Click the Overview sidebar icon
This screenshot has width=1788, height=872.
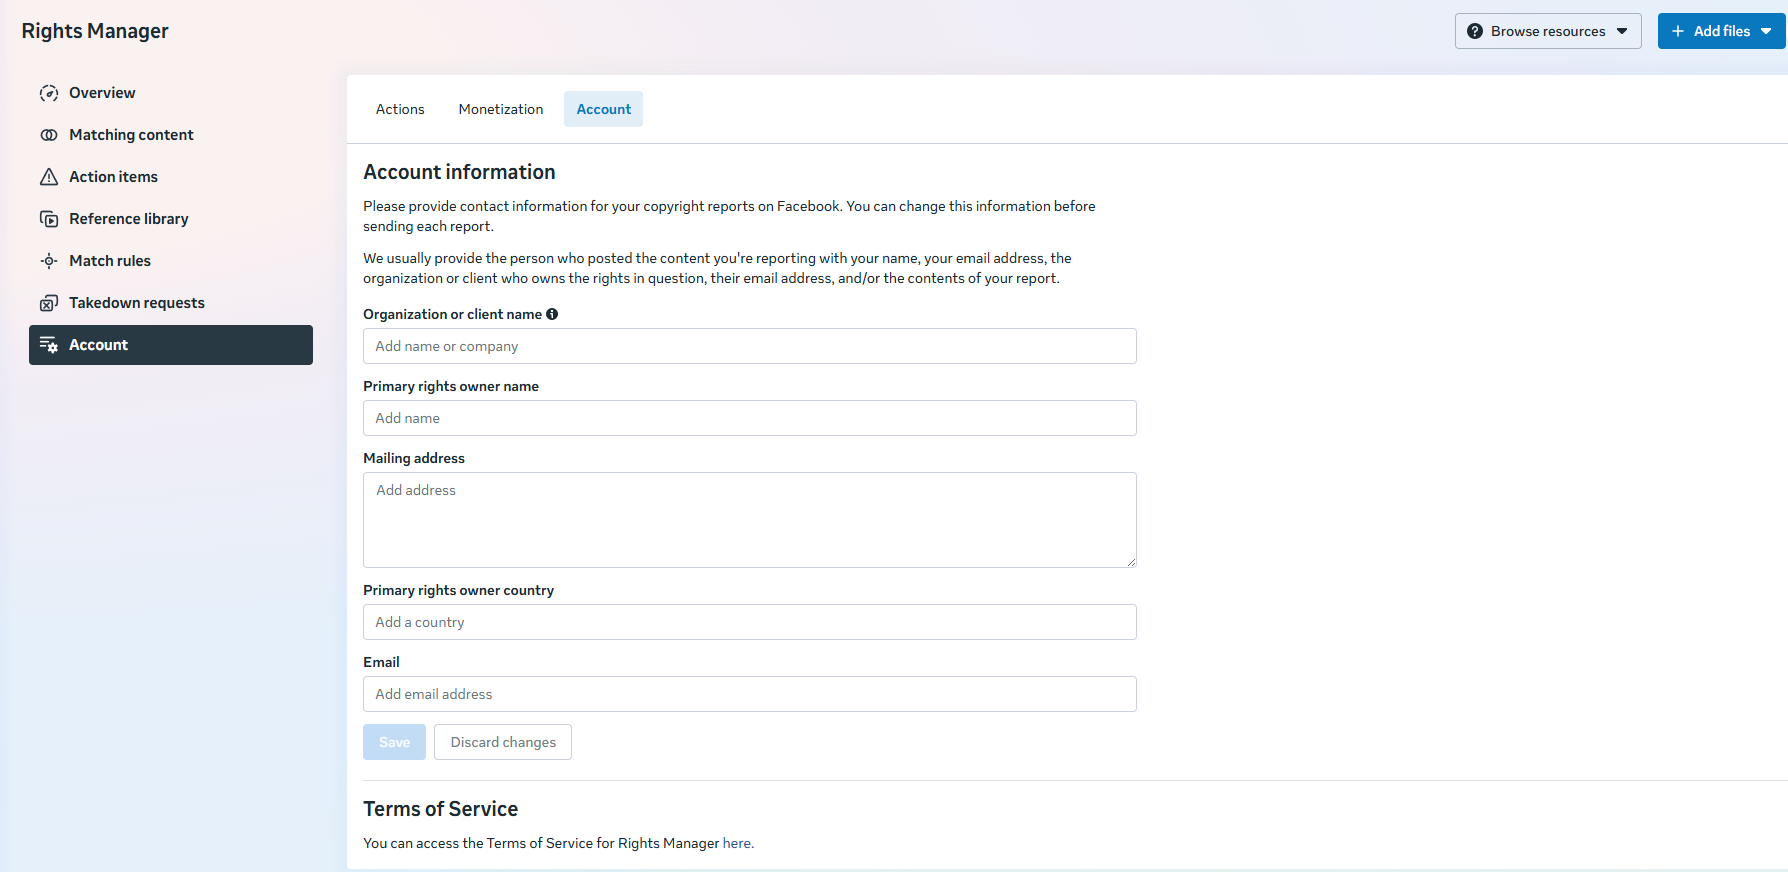point(48,93)
